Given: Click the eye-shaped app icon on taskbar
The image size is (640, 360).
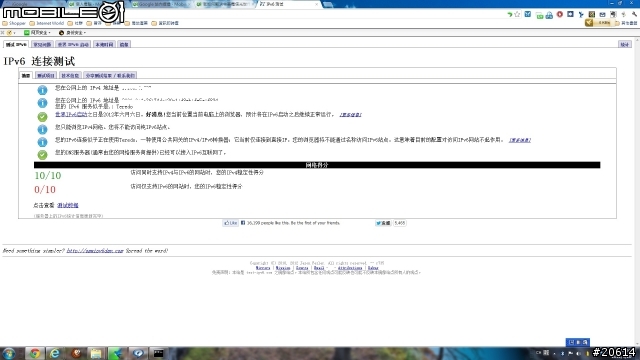Looking at the screenshot, I should [138, 353].
